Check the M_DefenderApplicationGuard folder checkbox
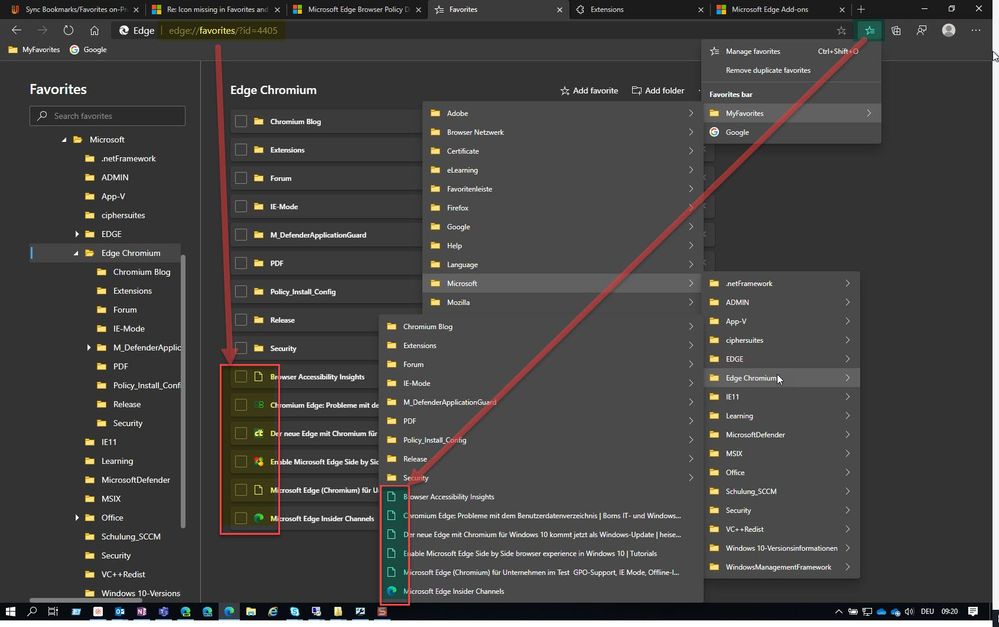The width and height of the screenshot is (999, 627). click(241, 234)
